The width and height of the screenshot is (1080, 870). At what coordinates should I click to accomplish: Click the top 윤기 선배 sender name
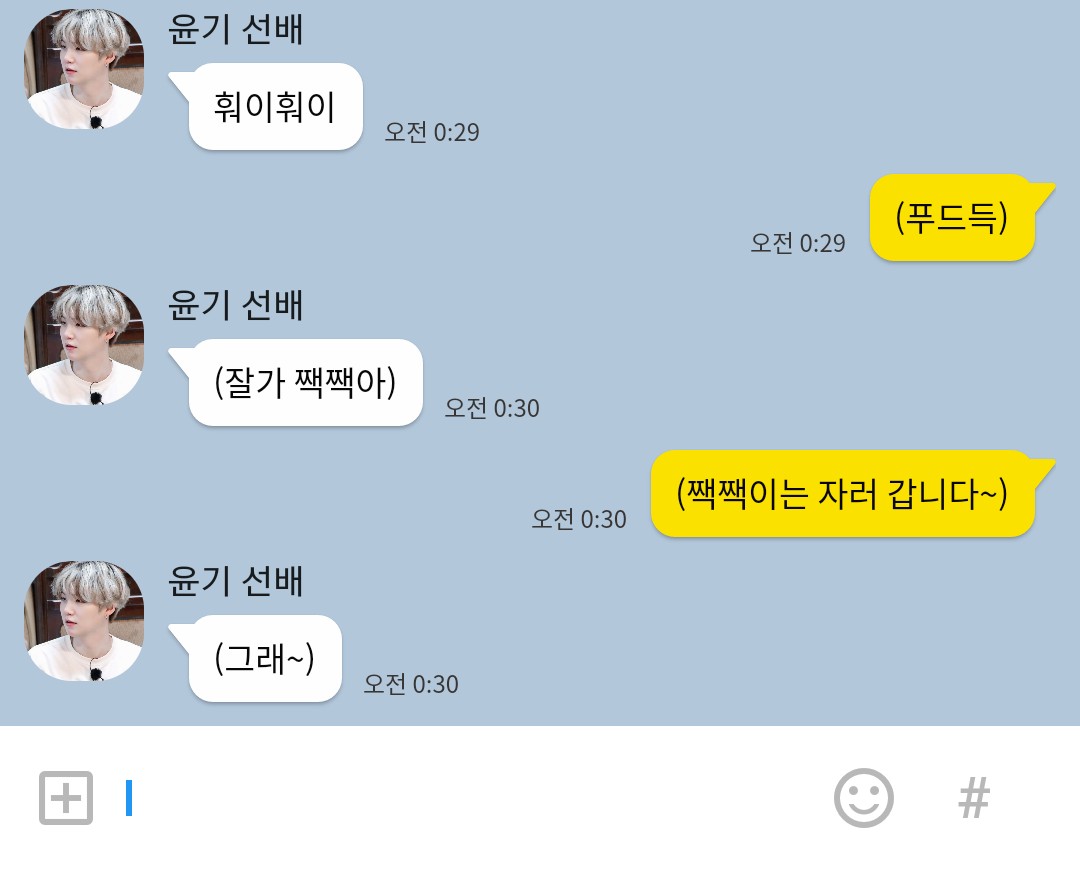236,29
